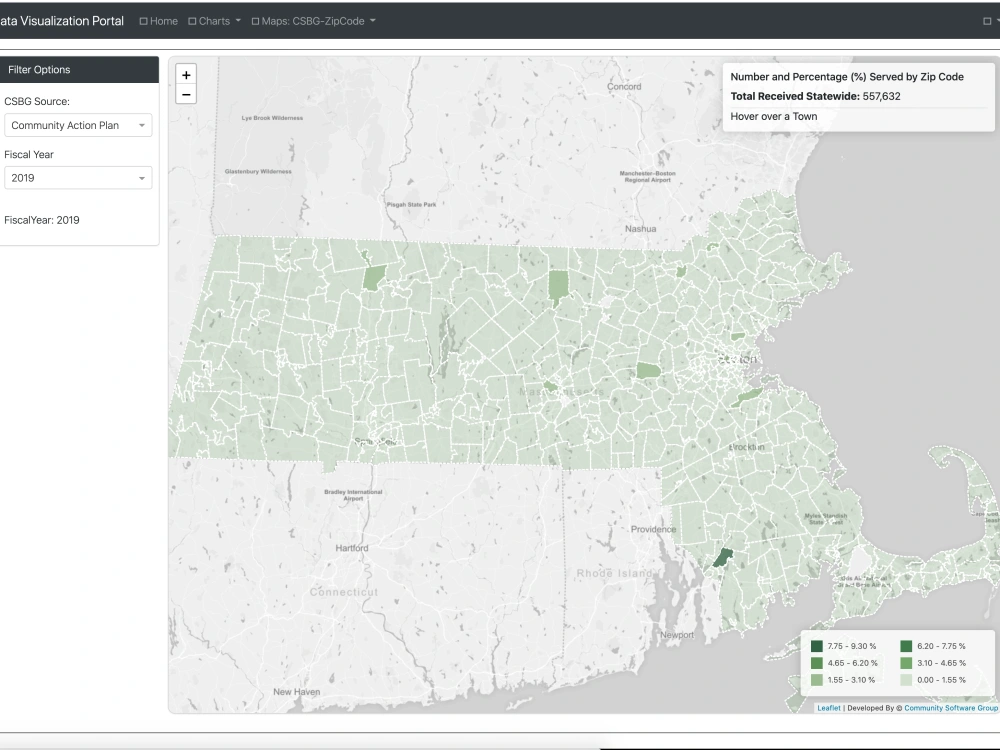This screenshot has width=1000, height=750.
Task: Zoom out using the map minus icon
Action: (186, 93)
